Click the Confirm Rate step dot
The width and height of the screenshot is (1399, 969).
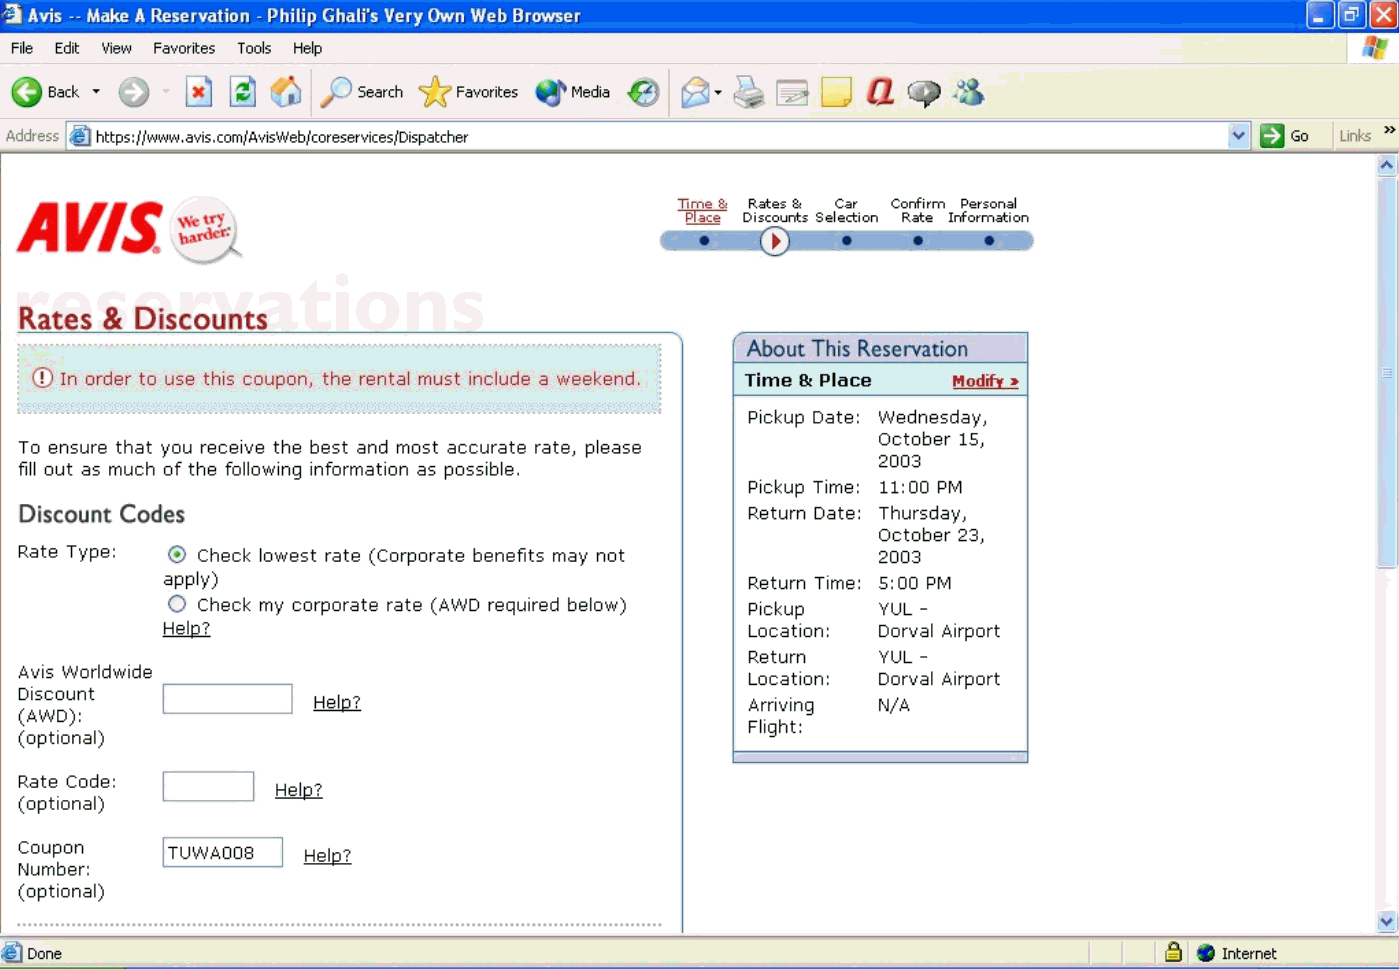(x=917, y=241)
